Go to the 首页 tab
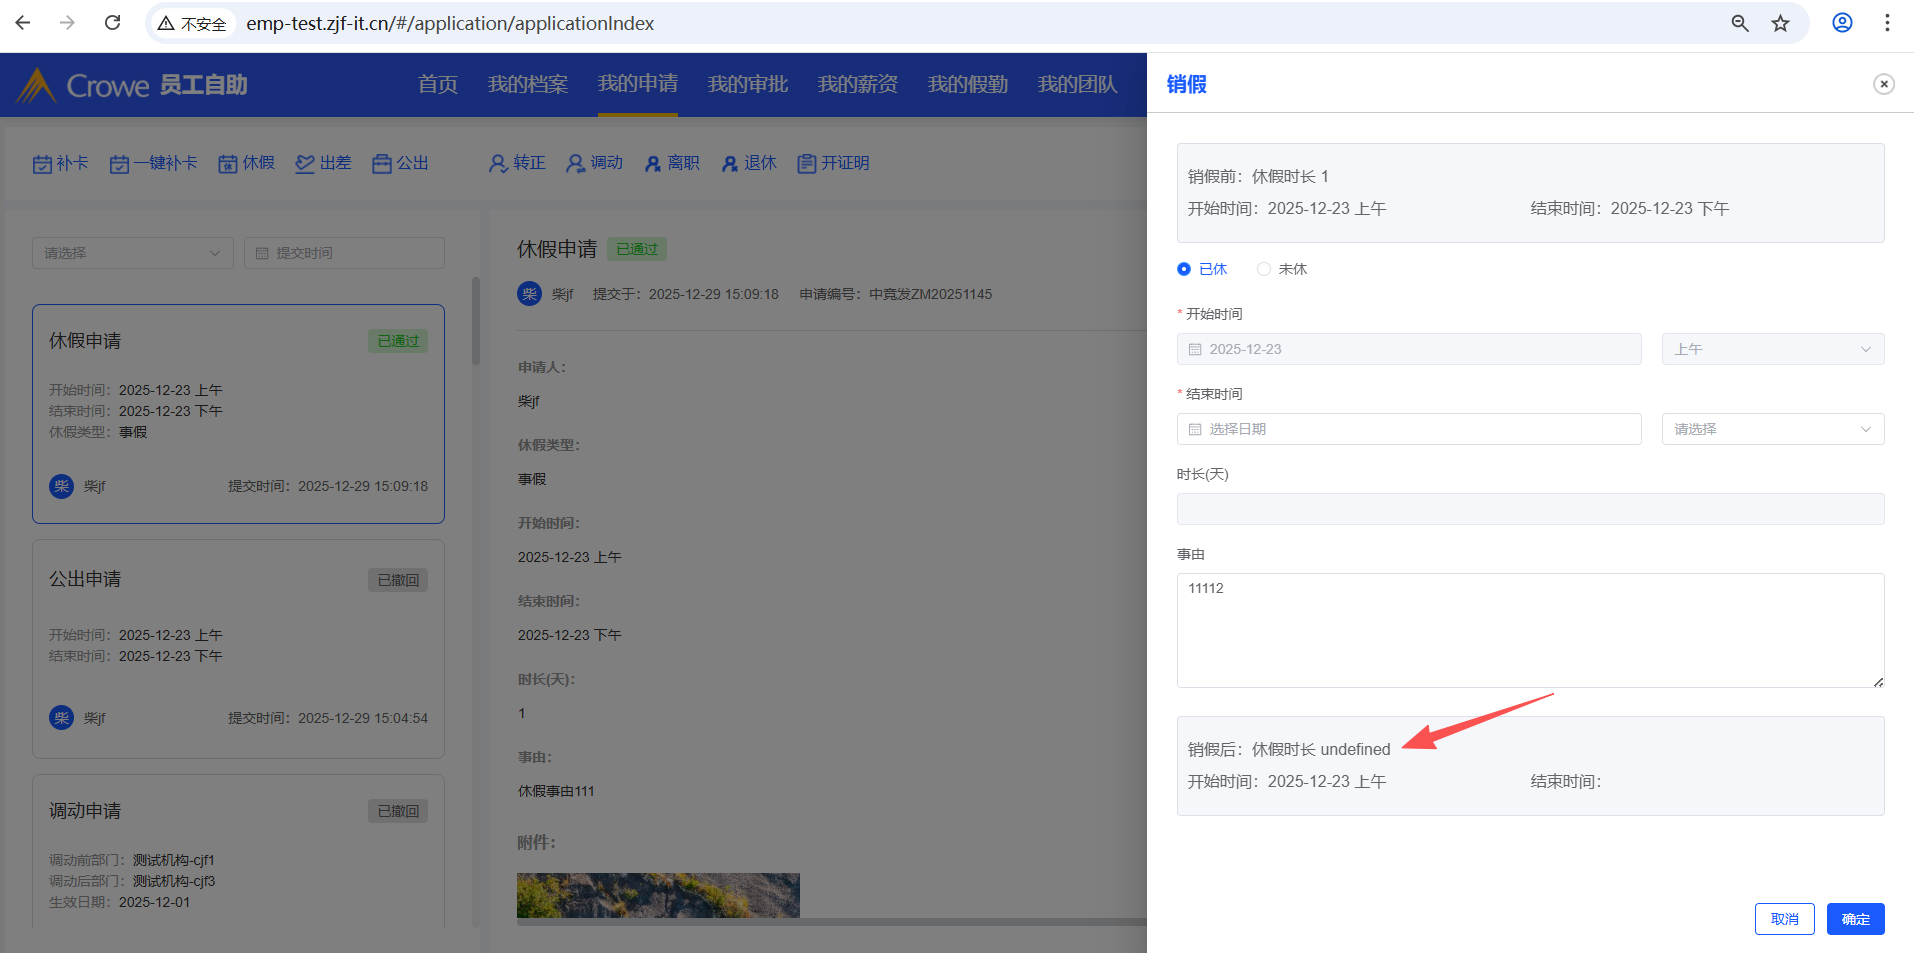Viewport: 1914px width, 953px height. tap(438, 84)
